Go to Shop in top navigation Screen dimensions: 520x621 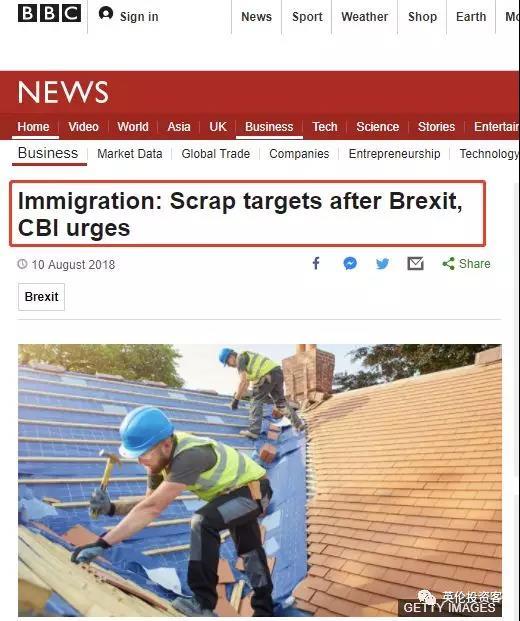click(x=422, y=17)
